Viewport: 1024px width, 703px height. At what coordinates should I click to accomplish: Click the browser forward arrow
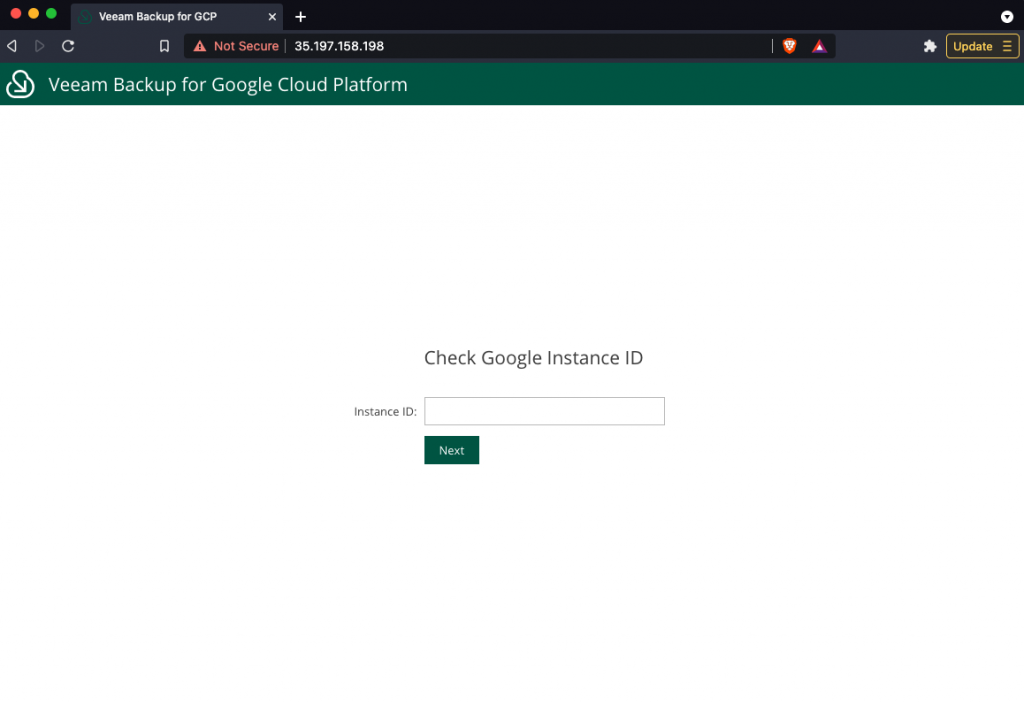click(x=39, y=46)
